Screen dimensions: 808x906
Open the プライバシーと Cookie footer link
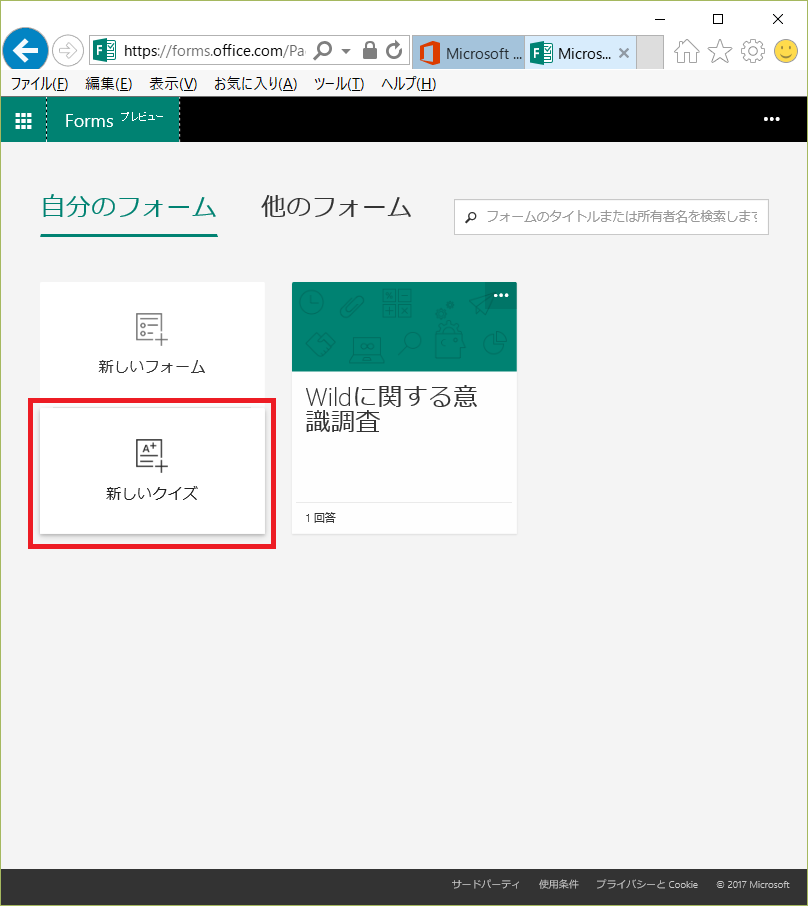(647, 884)
